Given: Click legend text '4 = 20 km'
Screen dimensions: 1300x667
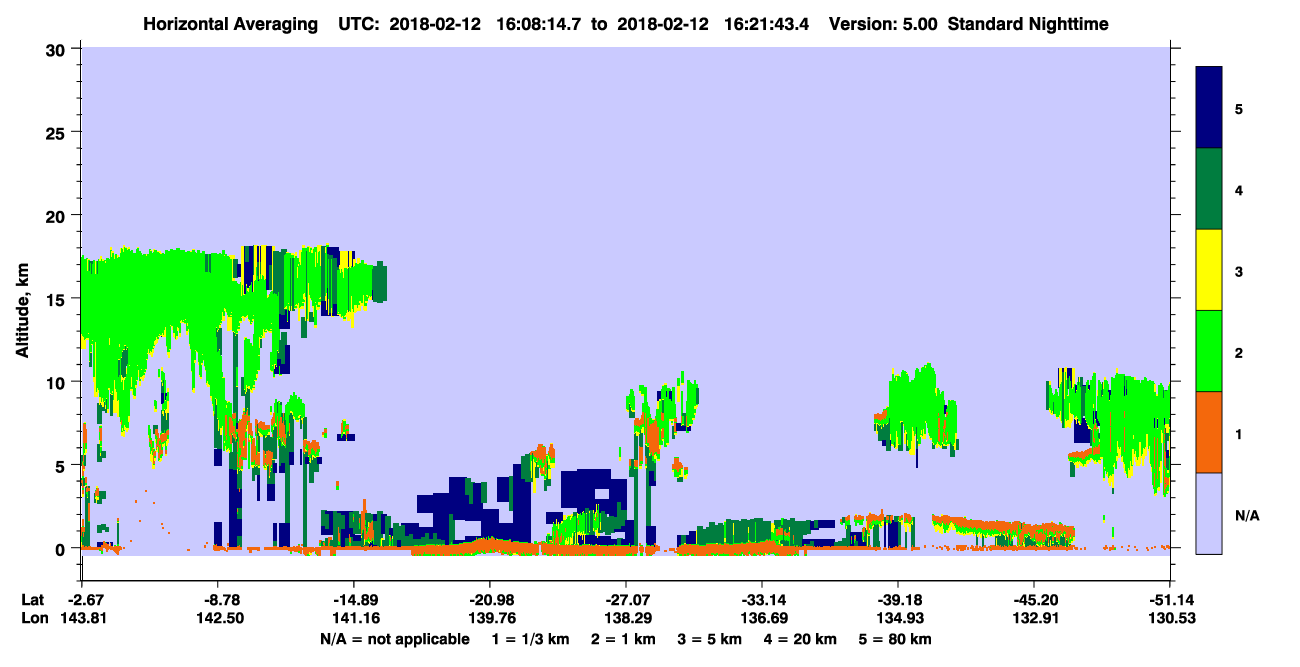Looking at the screenshot, I should pos(802,639).
